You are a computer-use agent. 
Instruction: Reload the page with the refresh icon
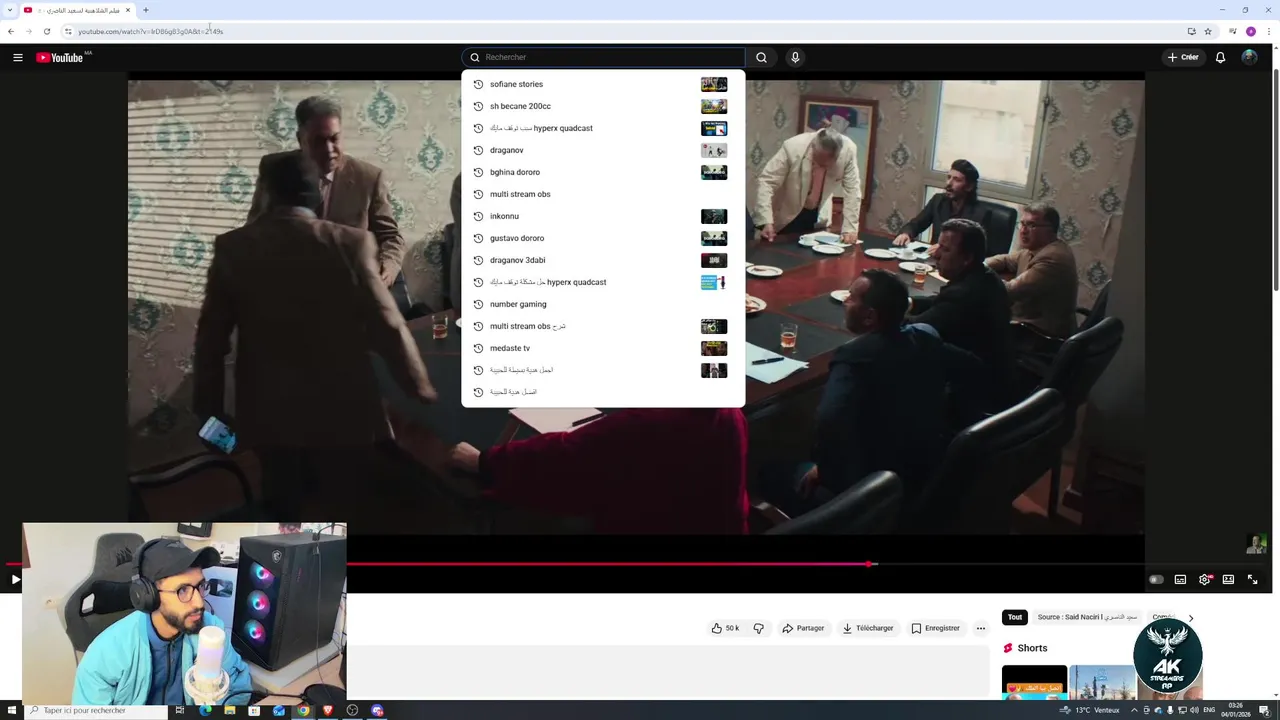pyautogui.click(x=46, y=31)
